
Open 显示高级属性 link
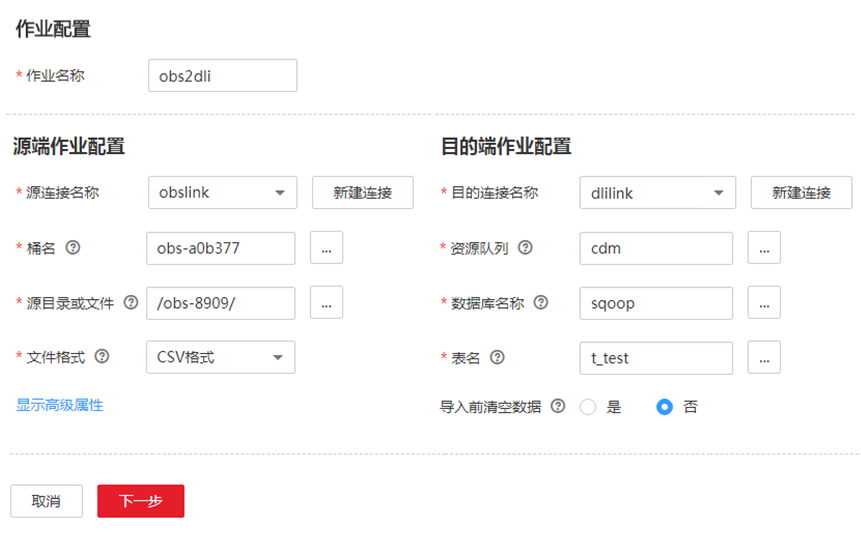point(60,405)
